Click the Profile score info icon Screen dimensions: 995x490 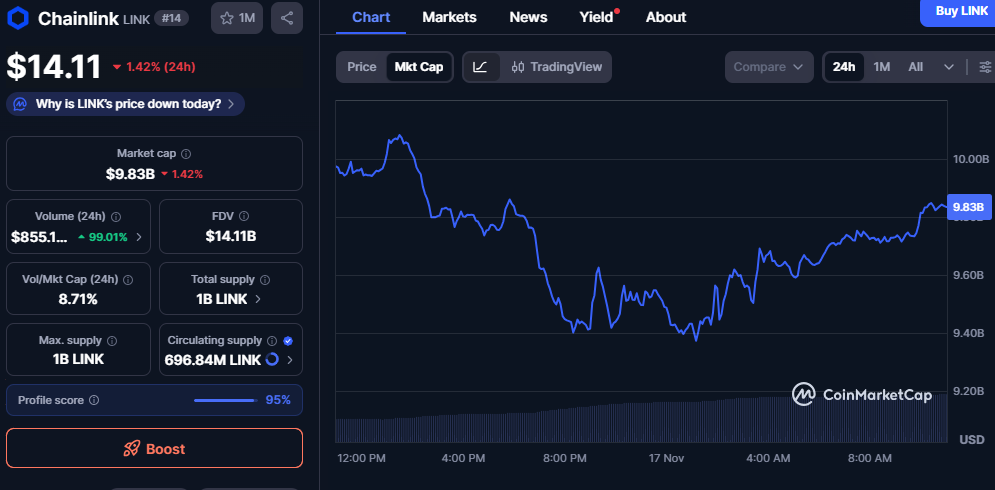pyautogui.click(x=94, y=400)
